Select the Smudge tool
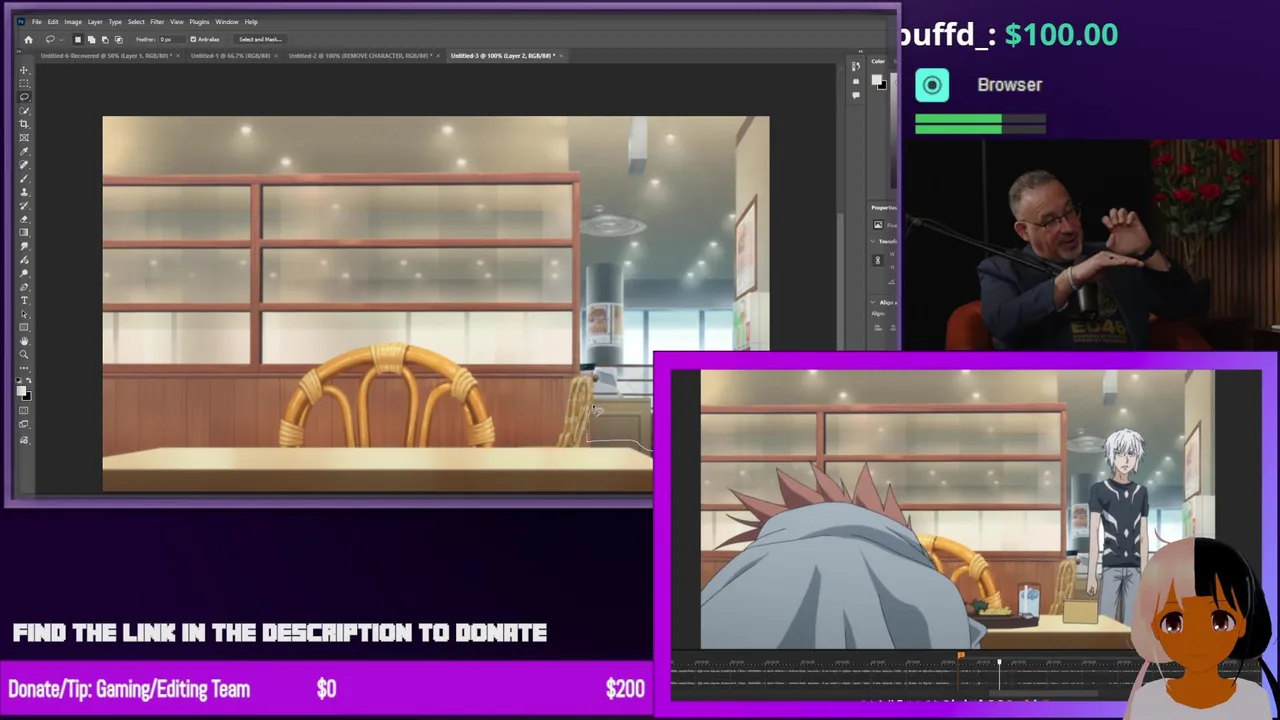This screenshot has width=1280, height=720. 24,246
